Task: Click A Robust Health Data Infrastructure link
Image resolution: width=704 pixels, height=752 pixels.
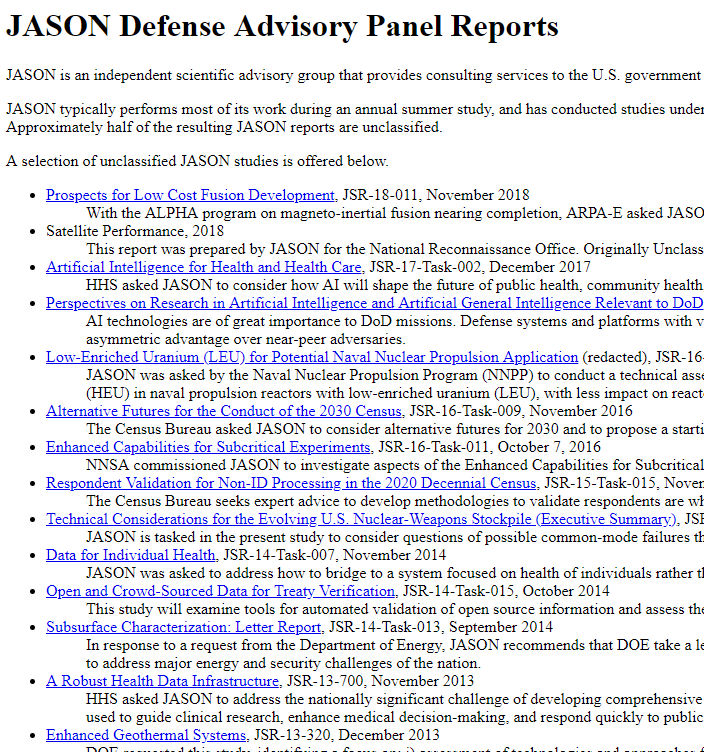Action: (x=162, y=681)
